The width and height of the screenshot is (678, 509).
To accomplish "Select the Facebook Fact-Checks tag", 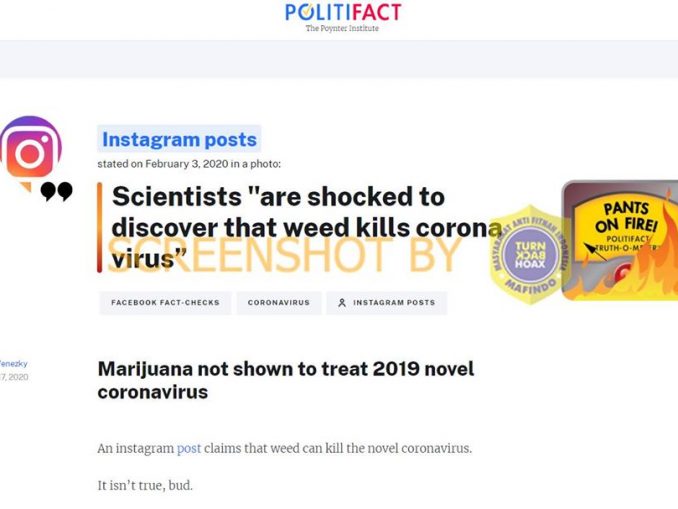I will 165,303.
